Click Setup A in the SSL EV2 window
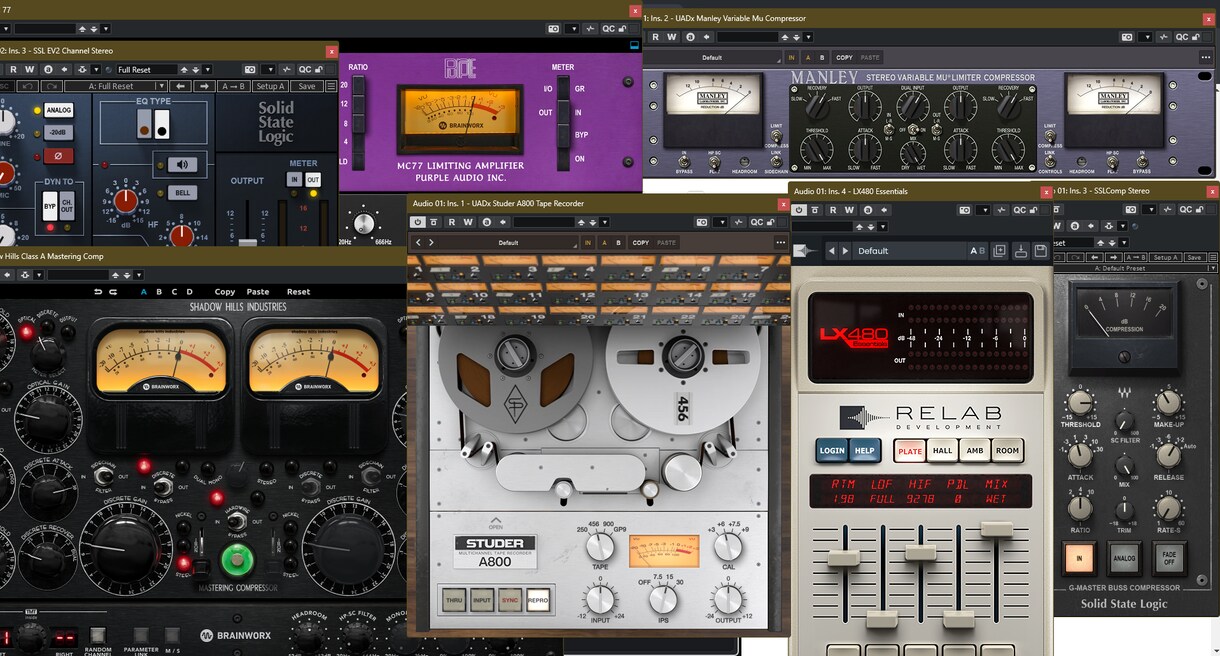Screen dimensions: 1220x656 pos(271,86)
